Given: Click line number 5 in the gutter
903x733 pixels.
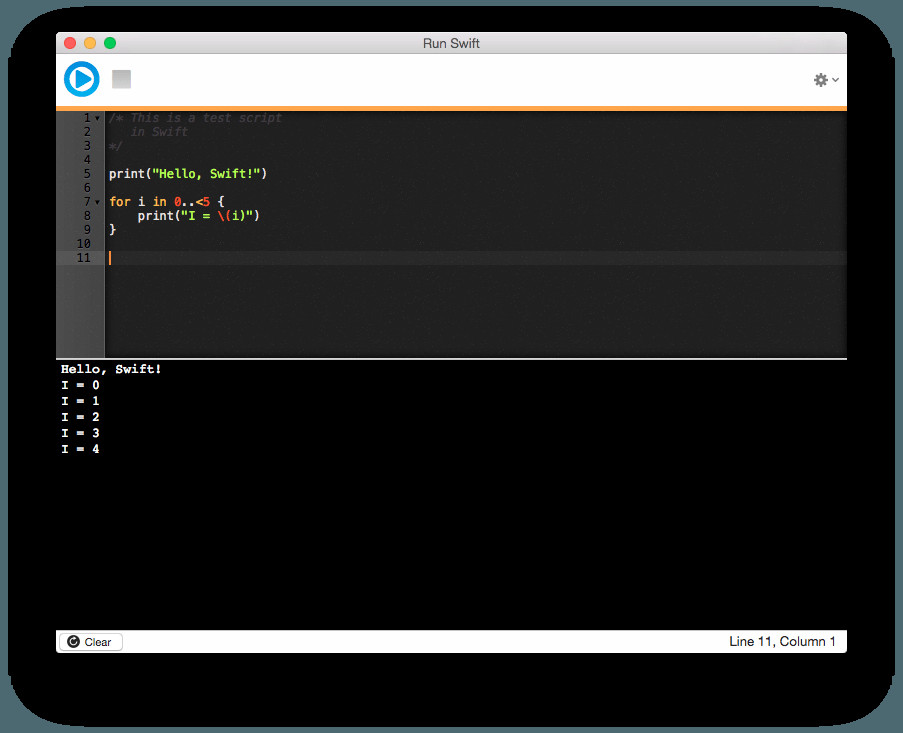Looking at the screenshot, I should coord(88,174).
